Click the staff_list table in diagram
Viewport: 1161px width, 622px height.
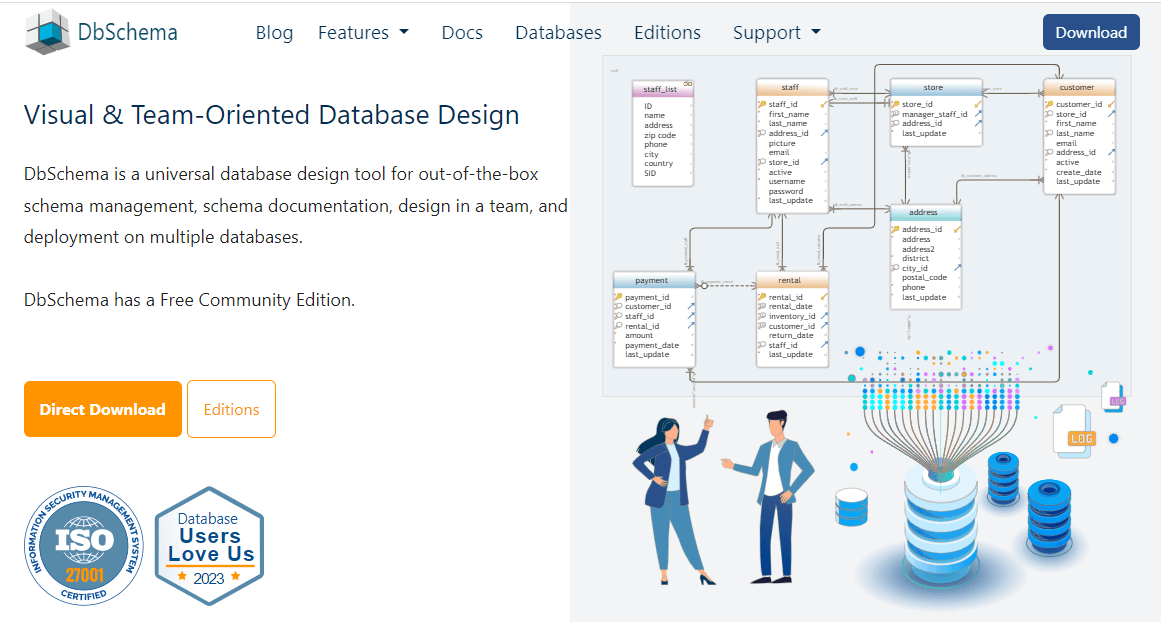point(663,133)
